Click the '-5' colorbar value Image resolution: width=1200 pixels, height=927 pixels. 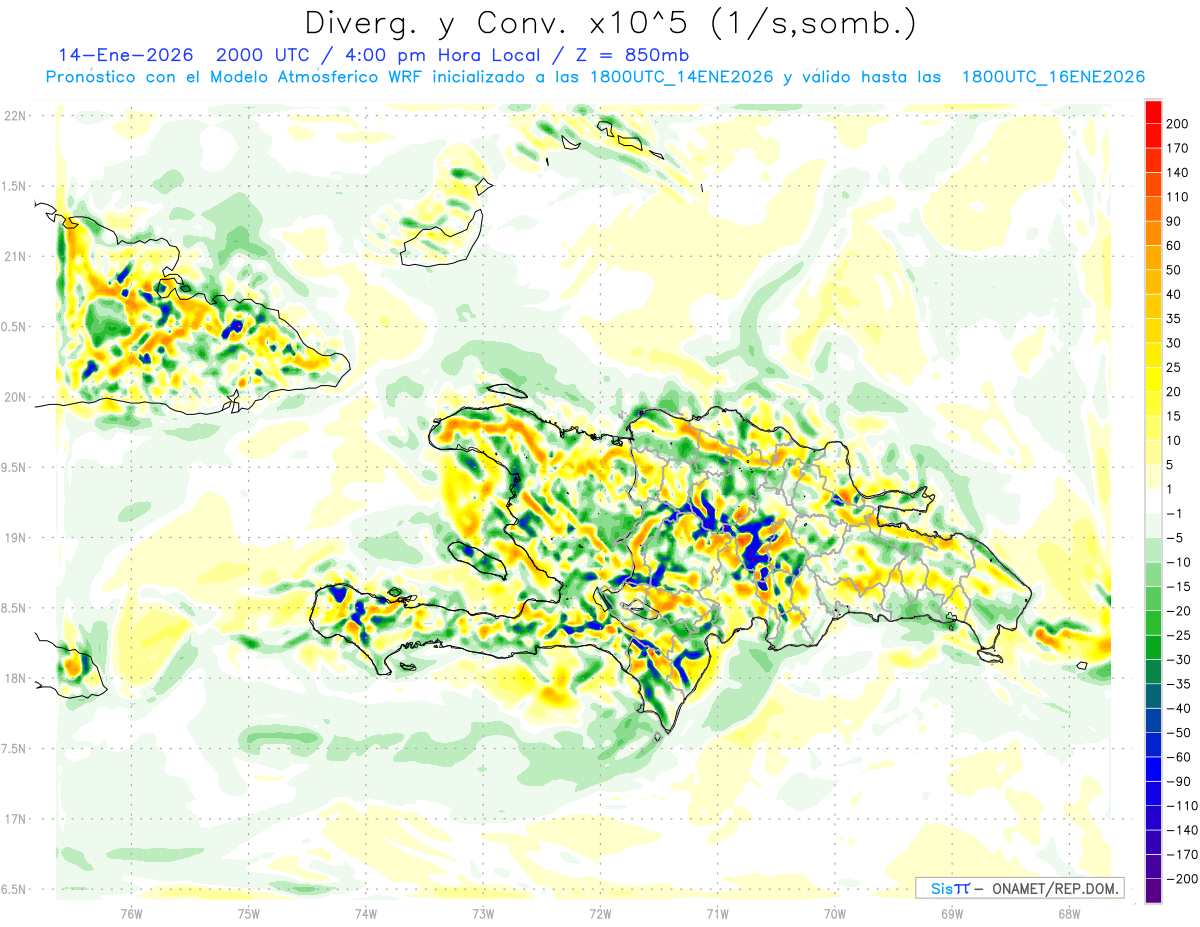pyautogui.click(x=1176, y=538)
